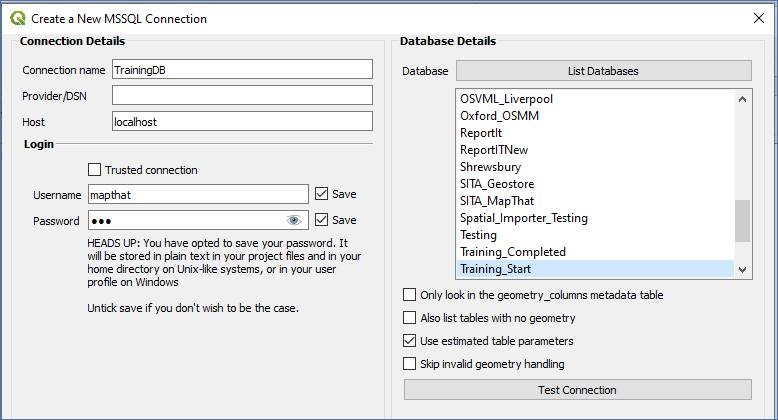This screenshot has height=420, width=778.
Task: Check Skip invalid geometry handling
Action: (x=409, y=364)
